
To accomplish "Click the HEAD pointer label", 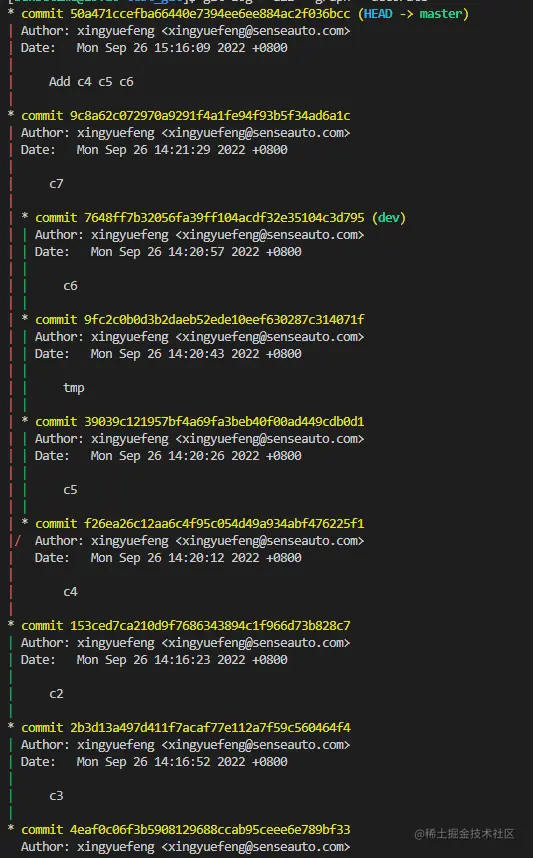I will pyautogui.click(x=378, y=14).
